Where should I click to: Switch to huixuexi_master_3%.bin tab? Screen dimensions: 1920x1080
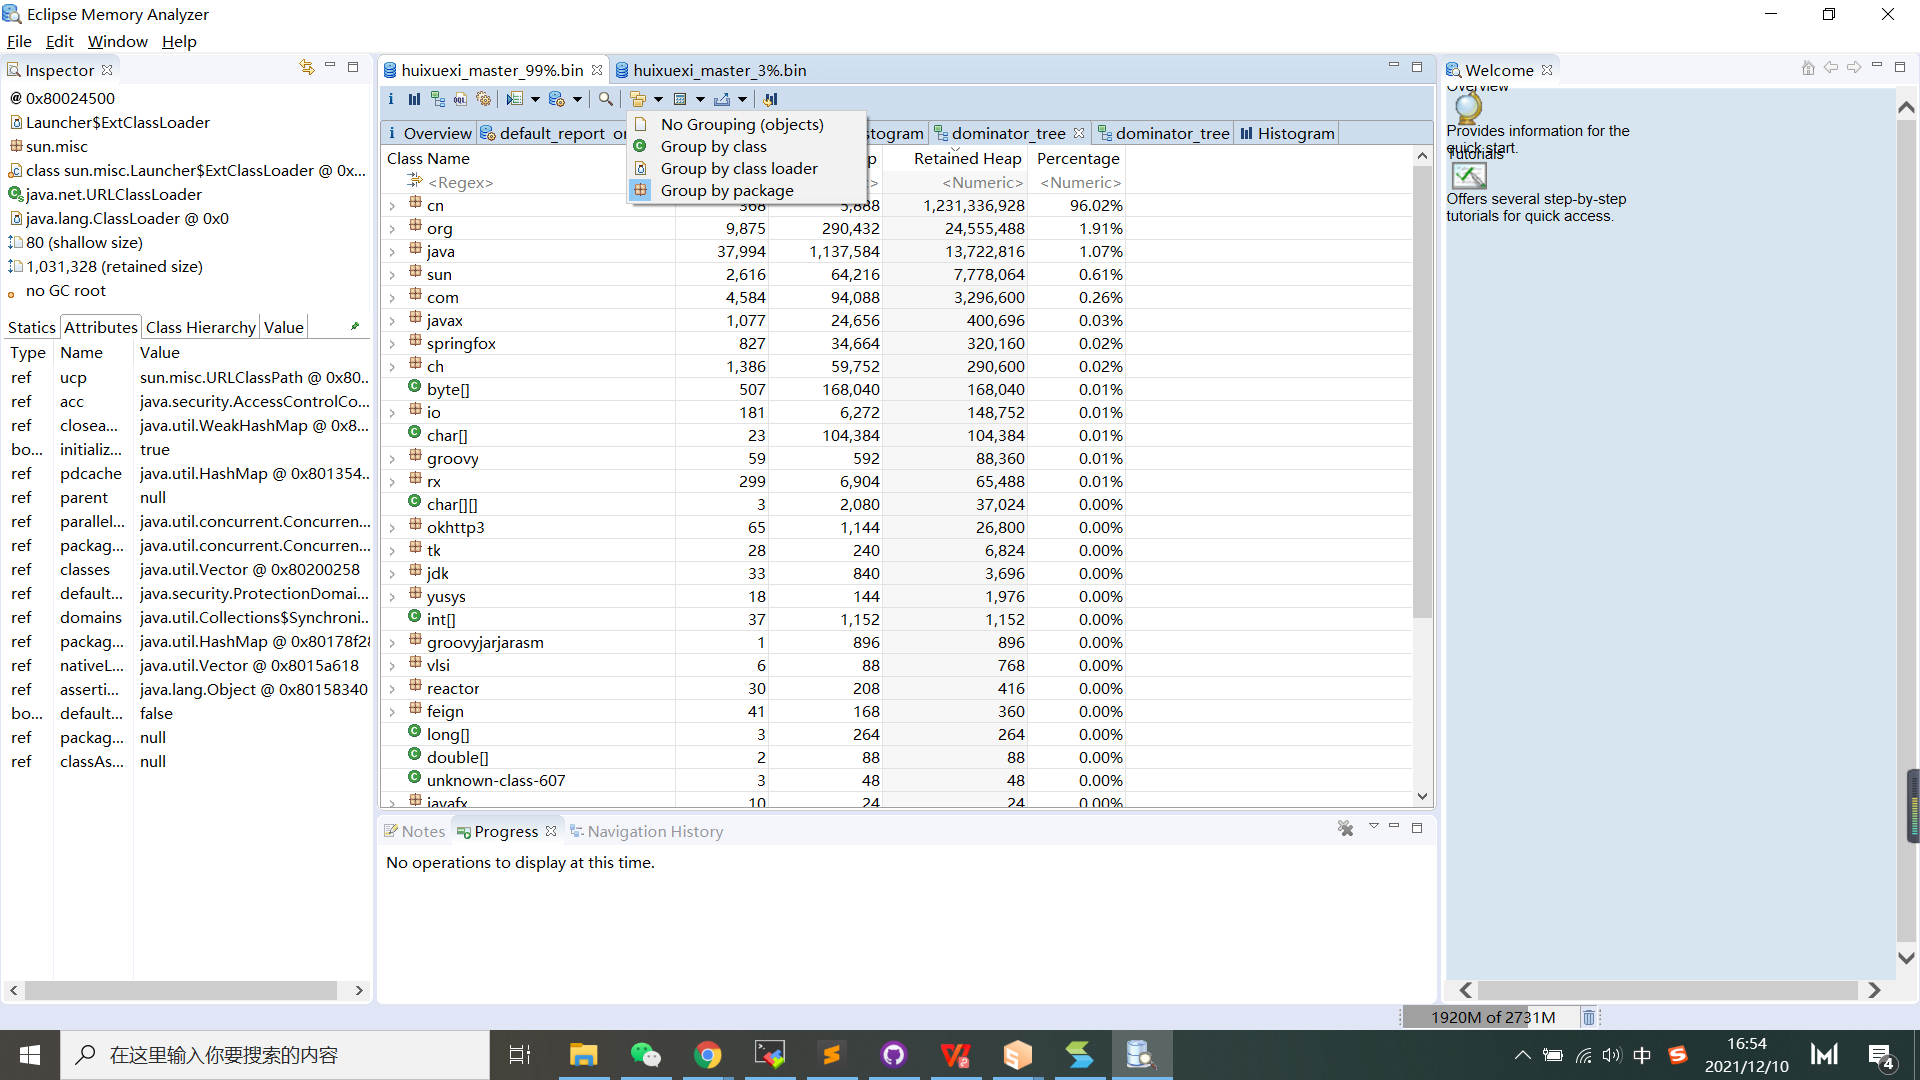[x=719, y=70]
